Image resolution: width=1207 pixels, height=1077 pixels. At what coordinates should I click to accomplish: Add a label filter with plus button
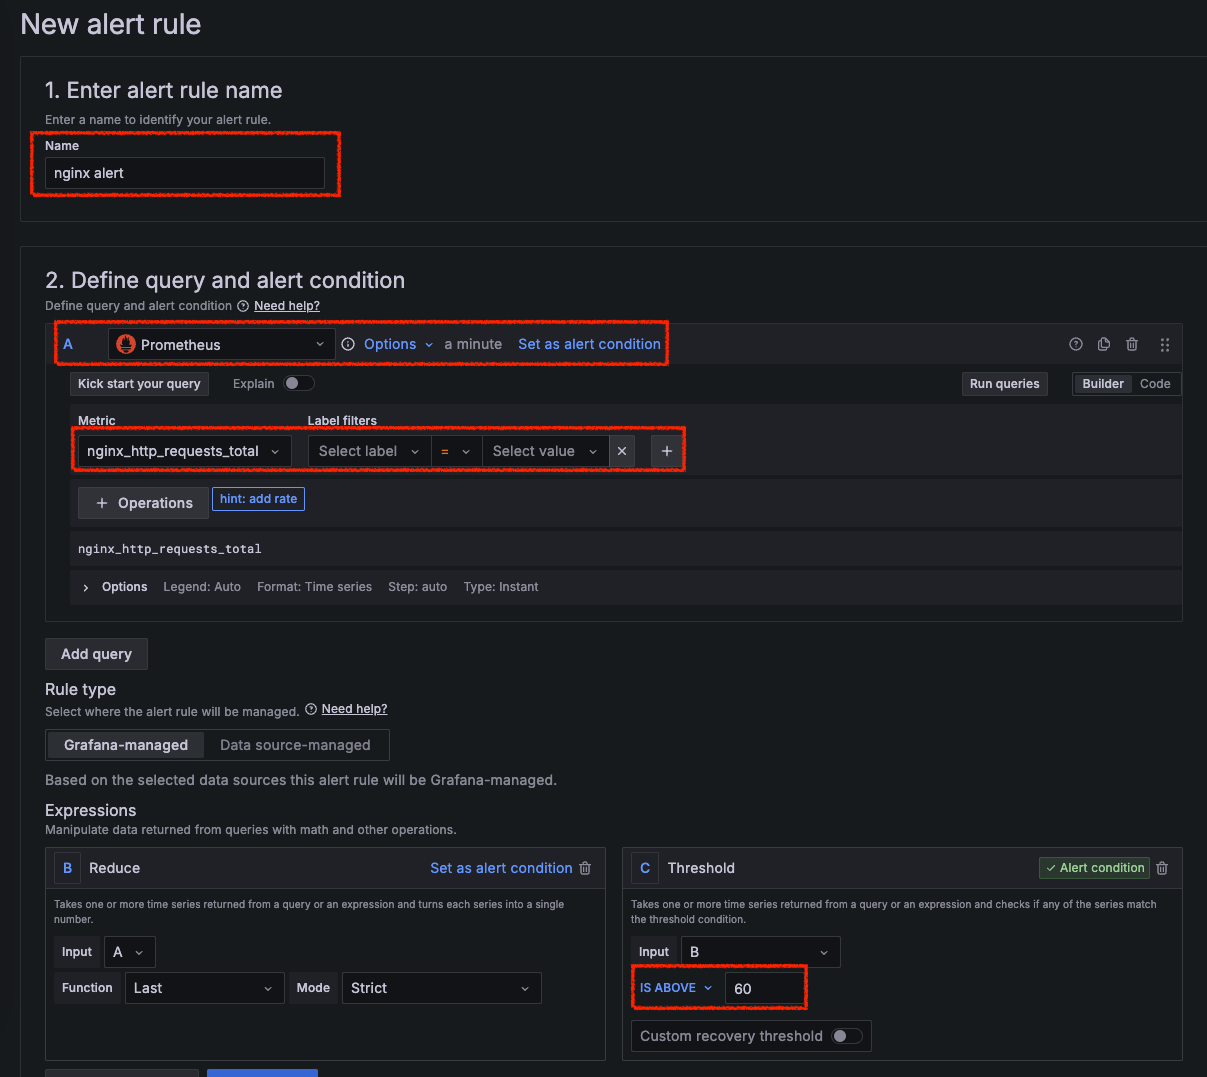click(x=667, y=451)
